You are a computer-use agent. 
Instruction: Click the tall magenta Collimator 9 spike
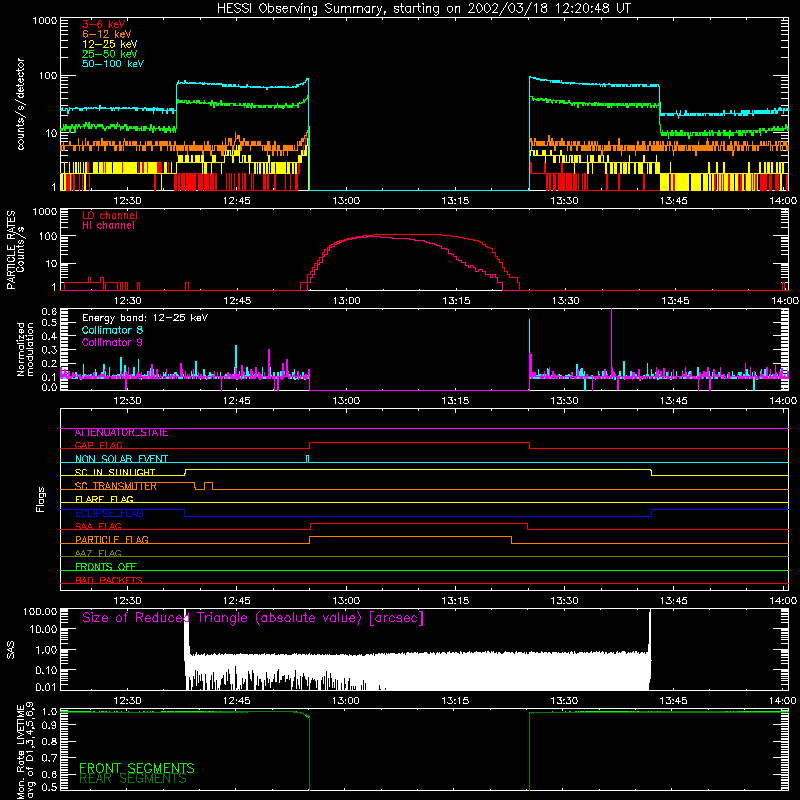(611, 342)
